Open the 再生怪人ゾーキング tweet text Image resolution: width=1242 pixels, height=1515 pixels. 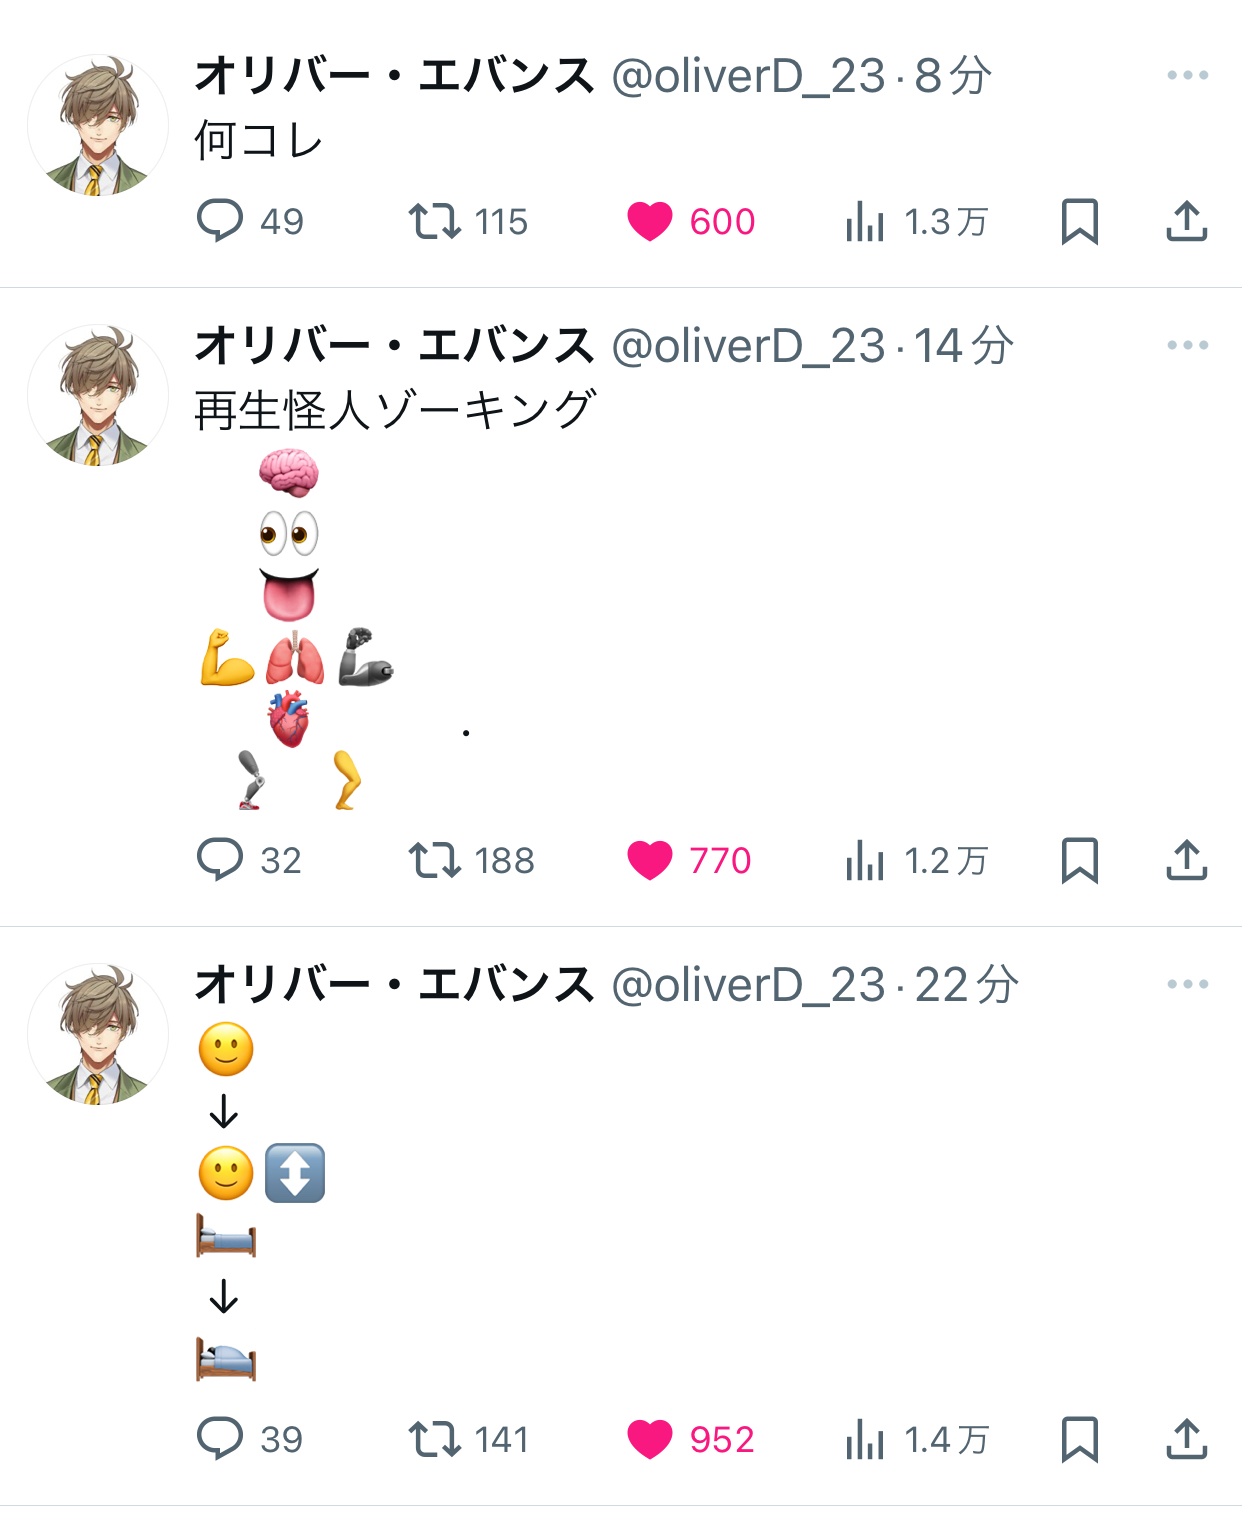tap(395, 410)
